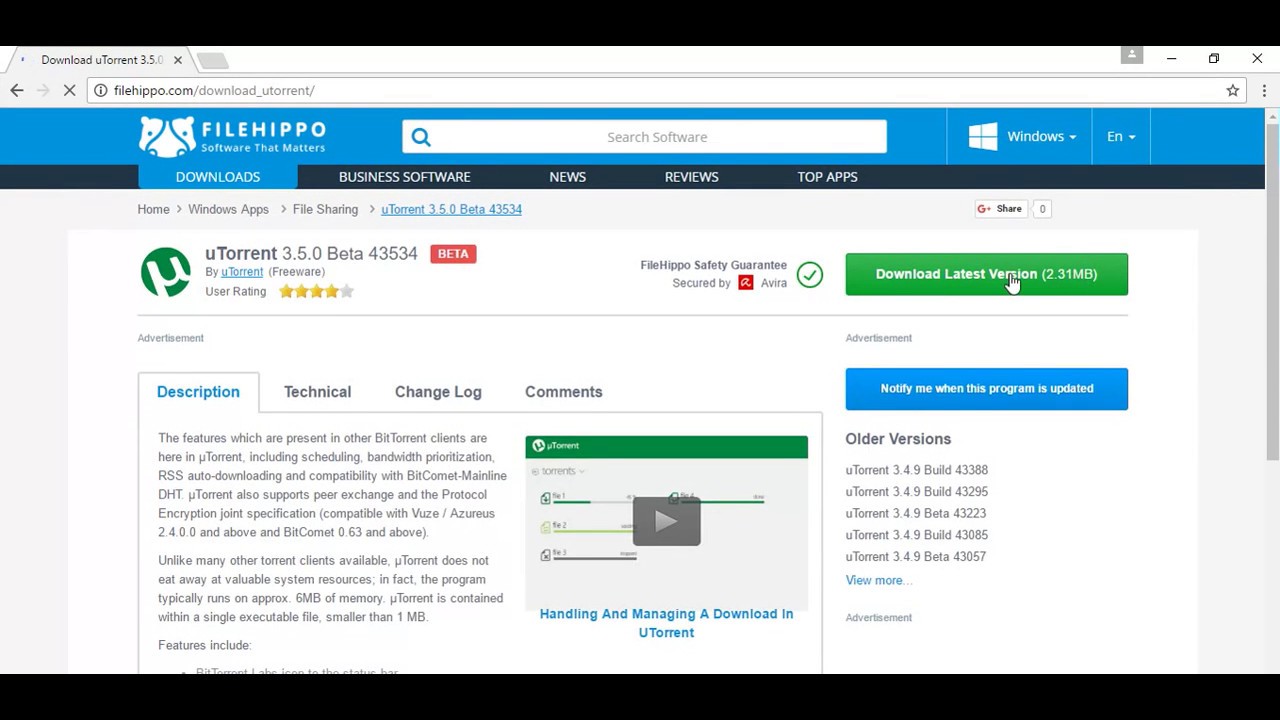Open uTorrent 3.4.9 Beta 43057

[915, 557]
